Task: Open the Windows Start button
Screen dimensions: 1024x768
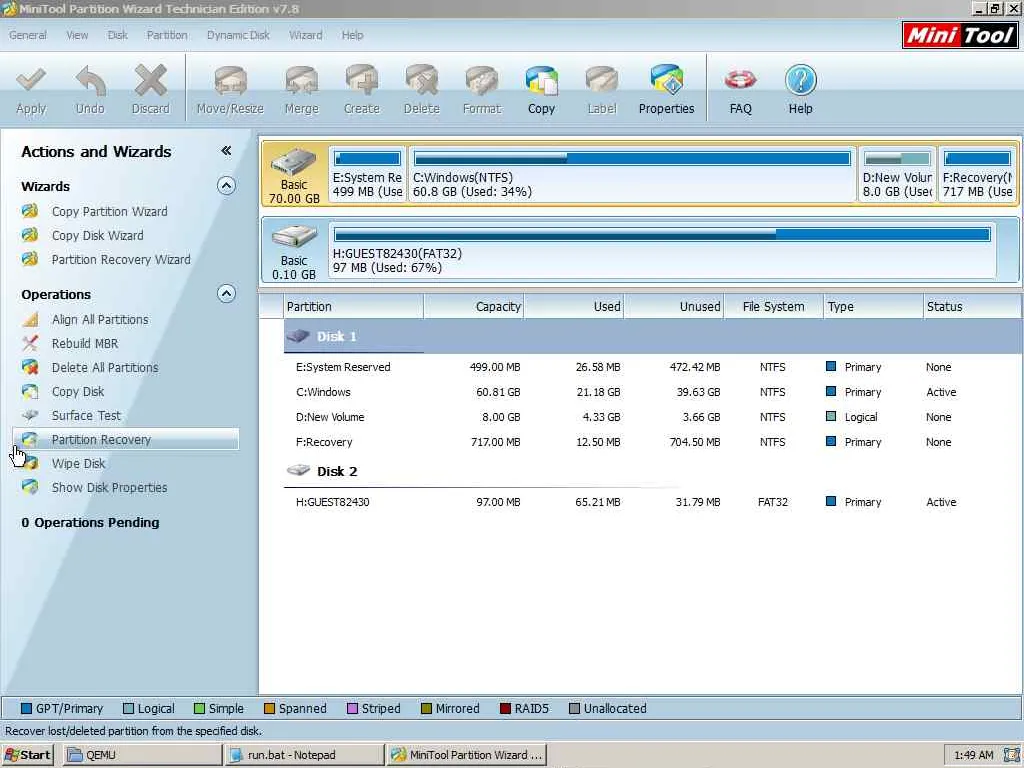Action: click(27, 755)
